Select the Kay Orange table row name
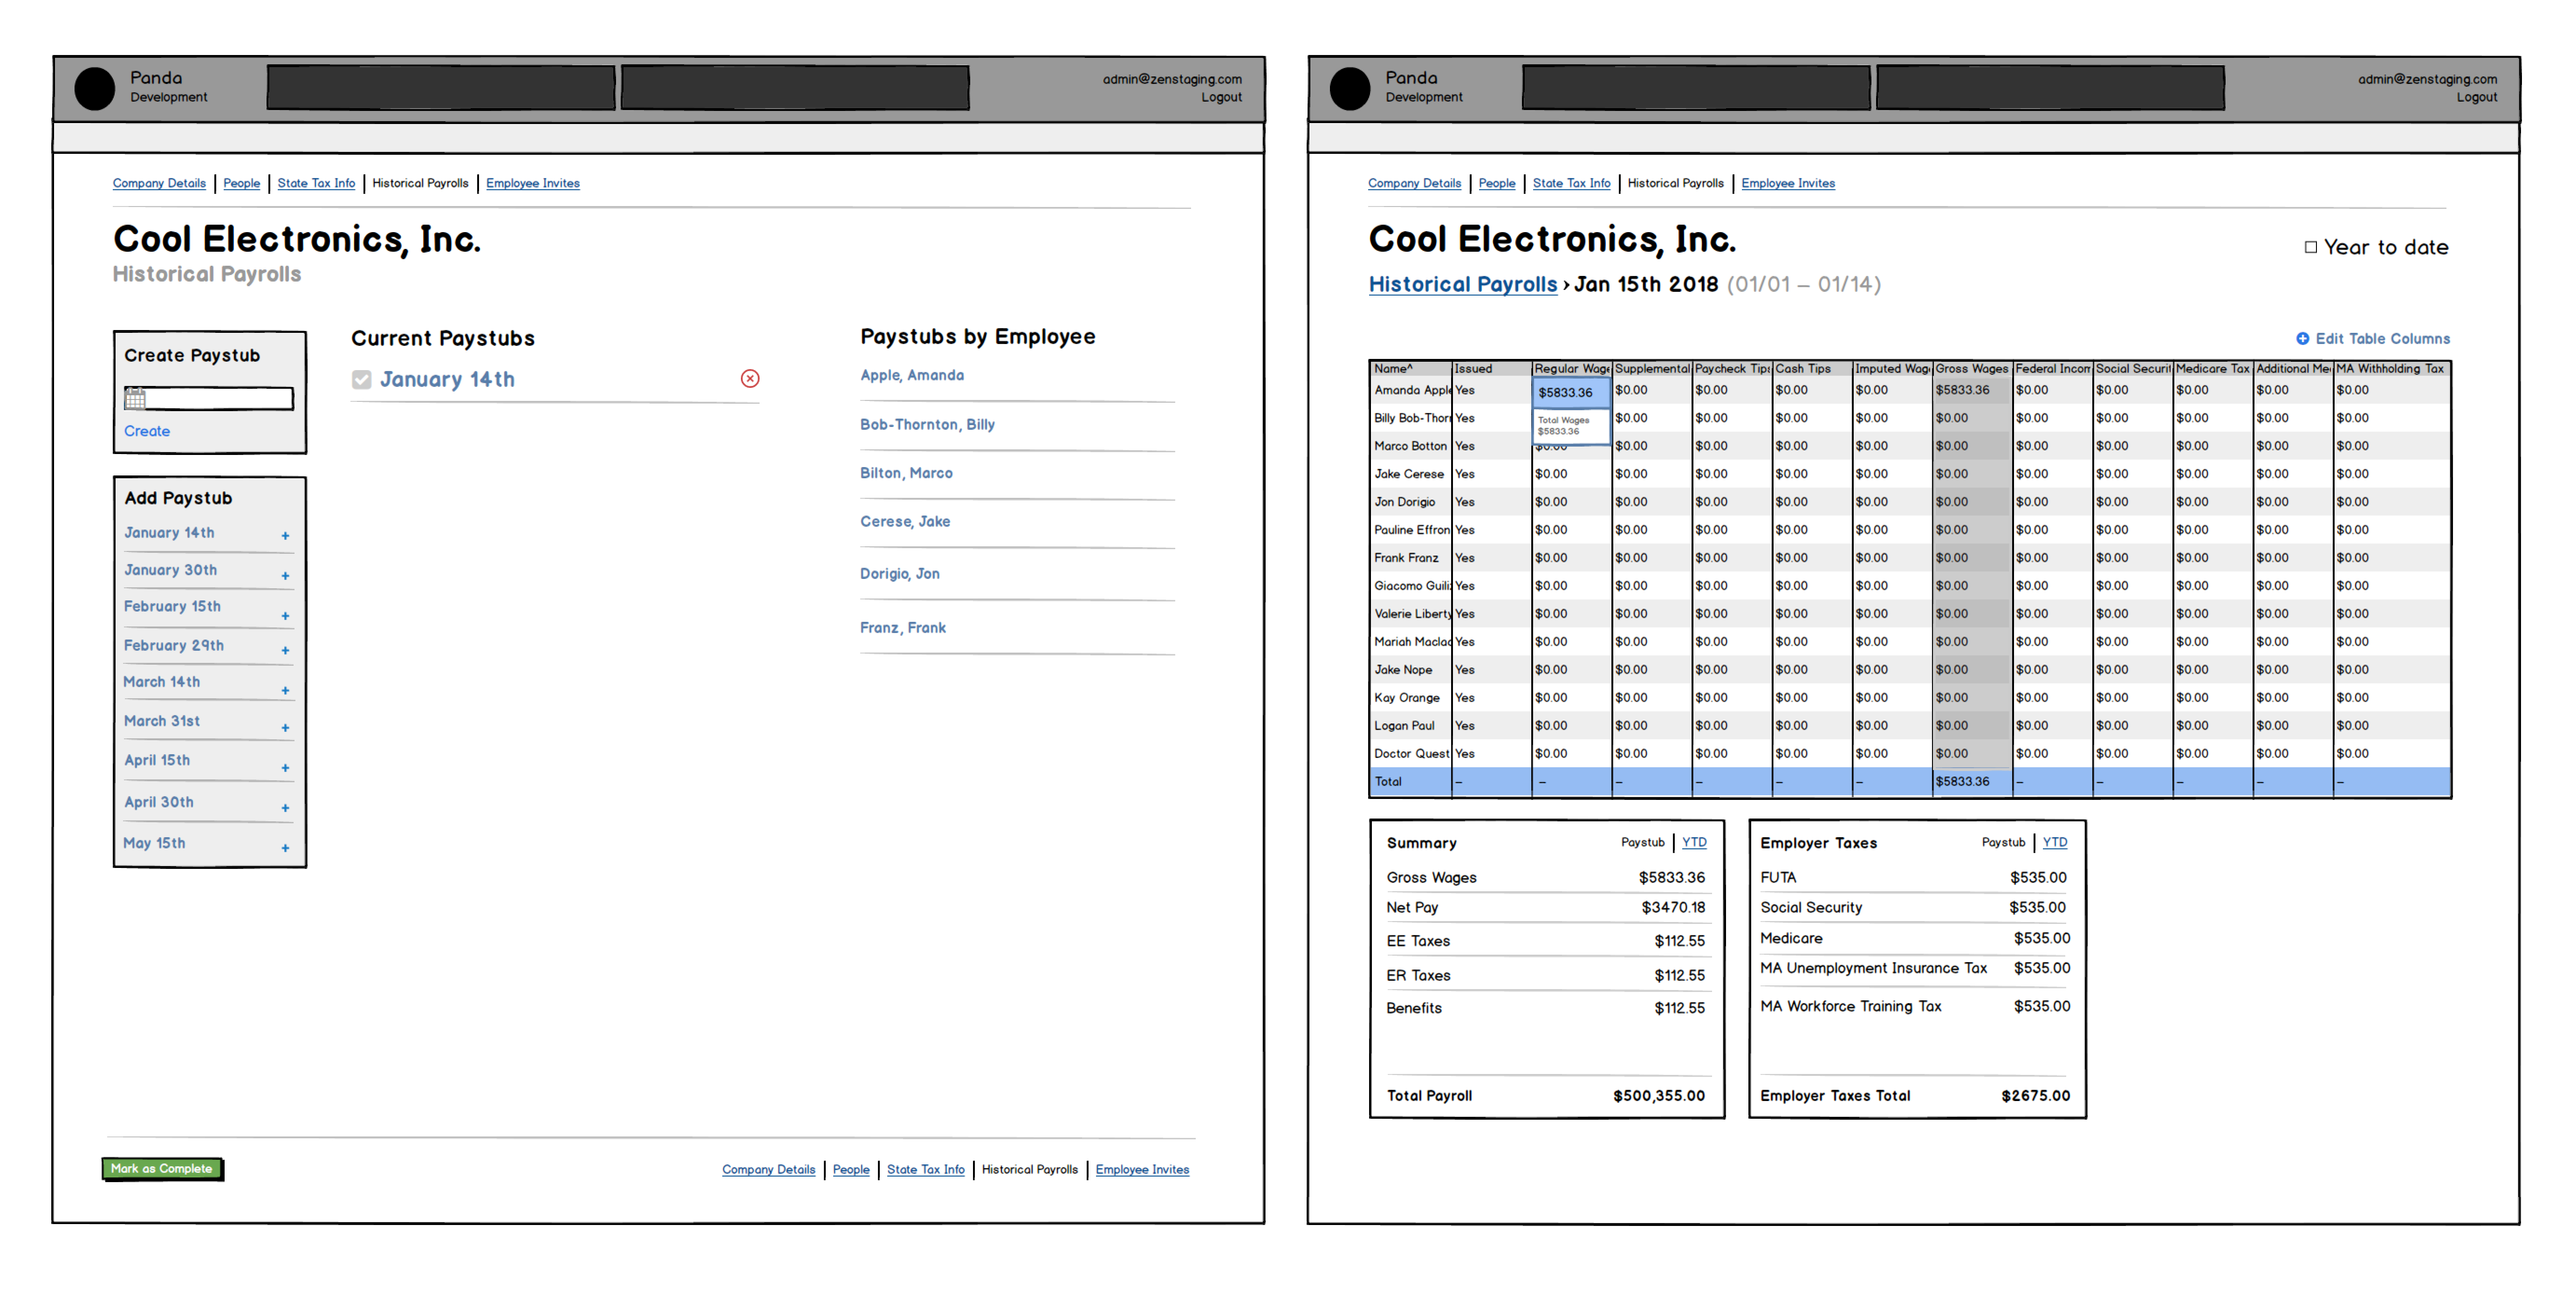 coord(1407,698)
